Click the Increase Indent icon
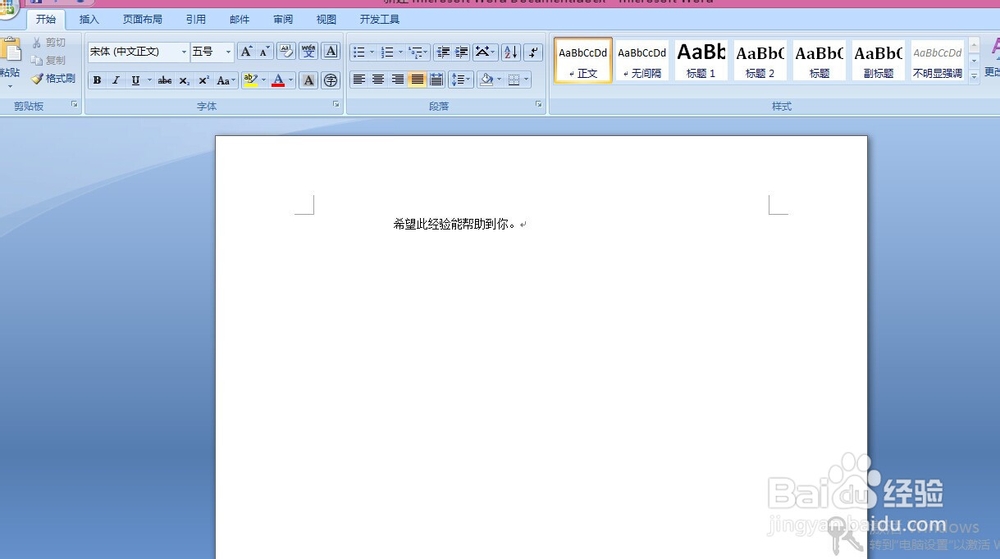Image resolution: width=1000 pixels, height=559 pixels. (x=462, y=52)
